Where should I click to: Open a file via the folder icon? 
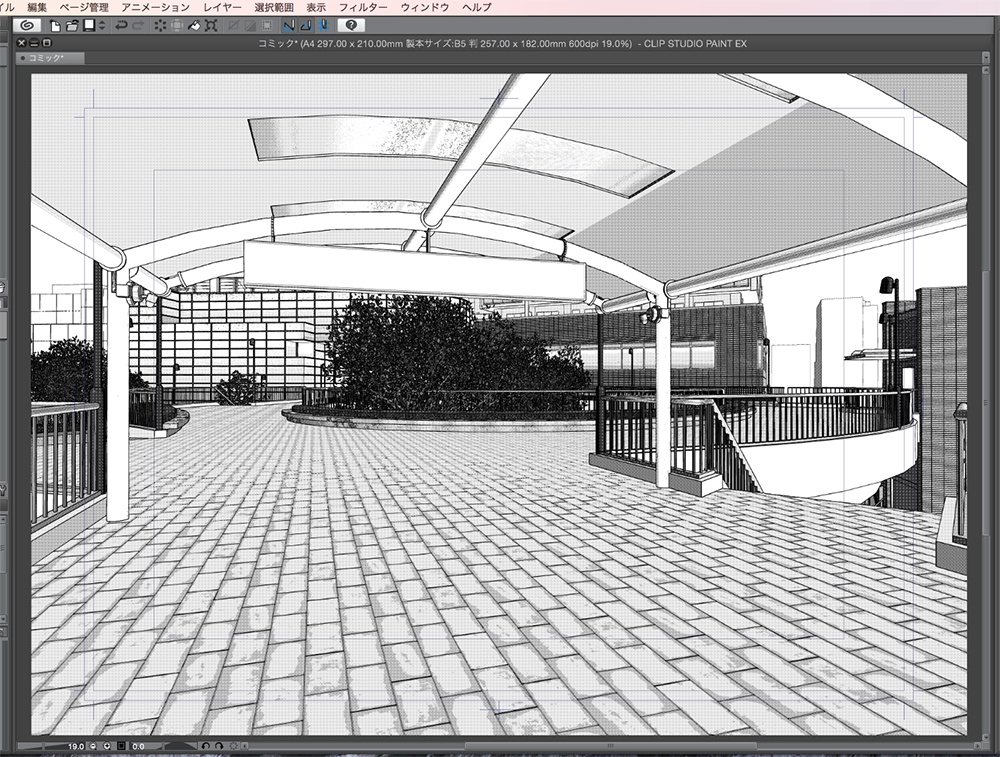pos(72,26)
